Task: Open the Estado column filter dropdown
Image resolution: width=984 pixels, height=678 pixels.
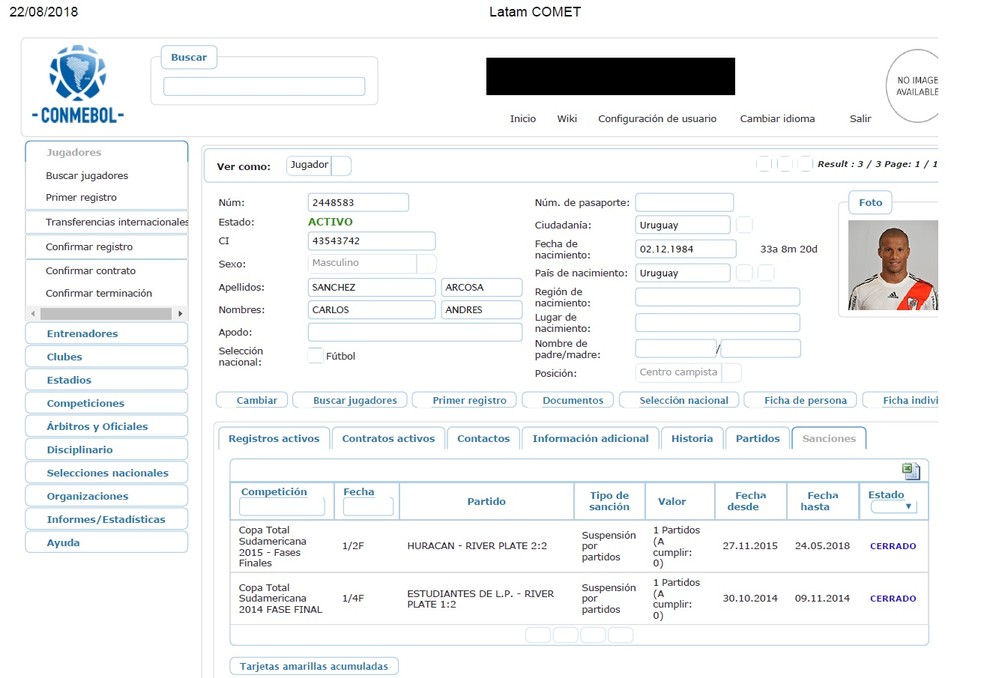Action: point(893,507)
